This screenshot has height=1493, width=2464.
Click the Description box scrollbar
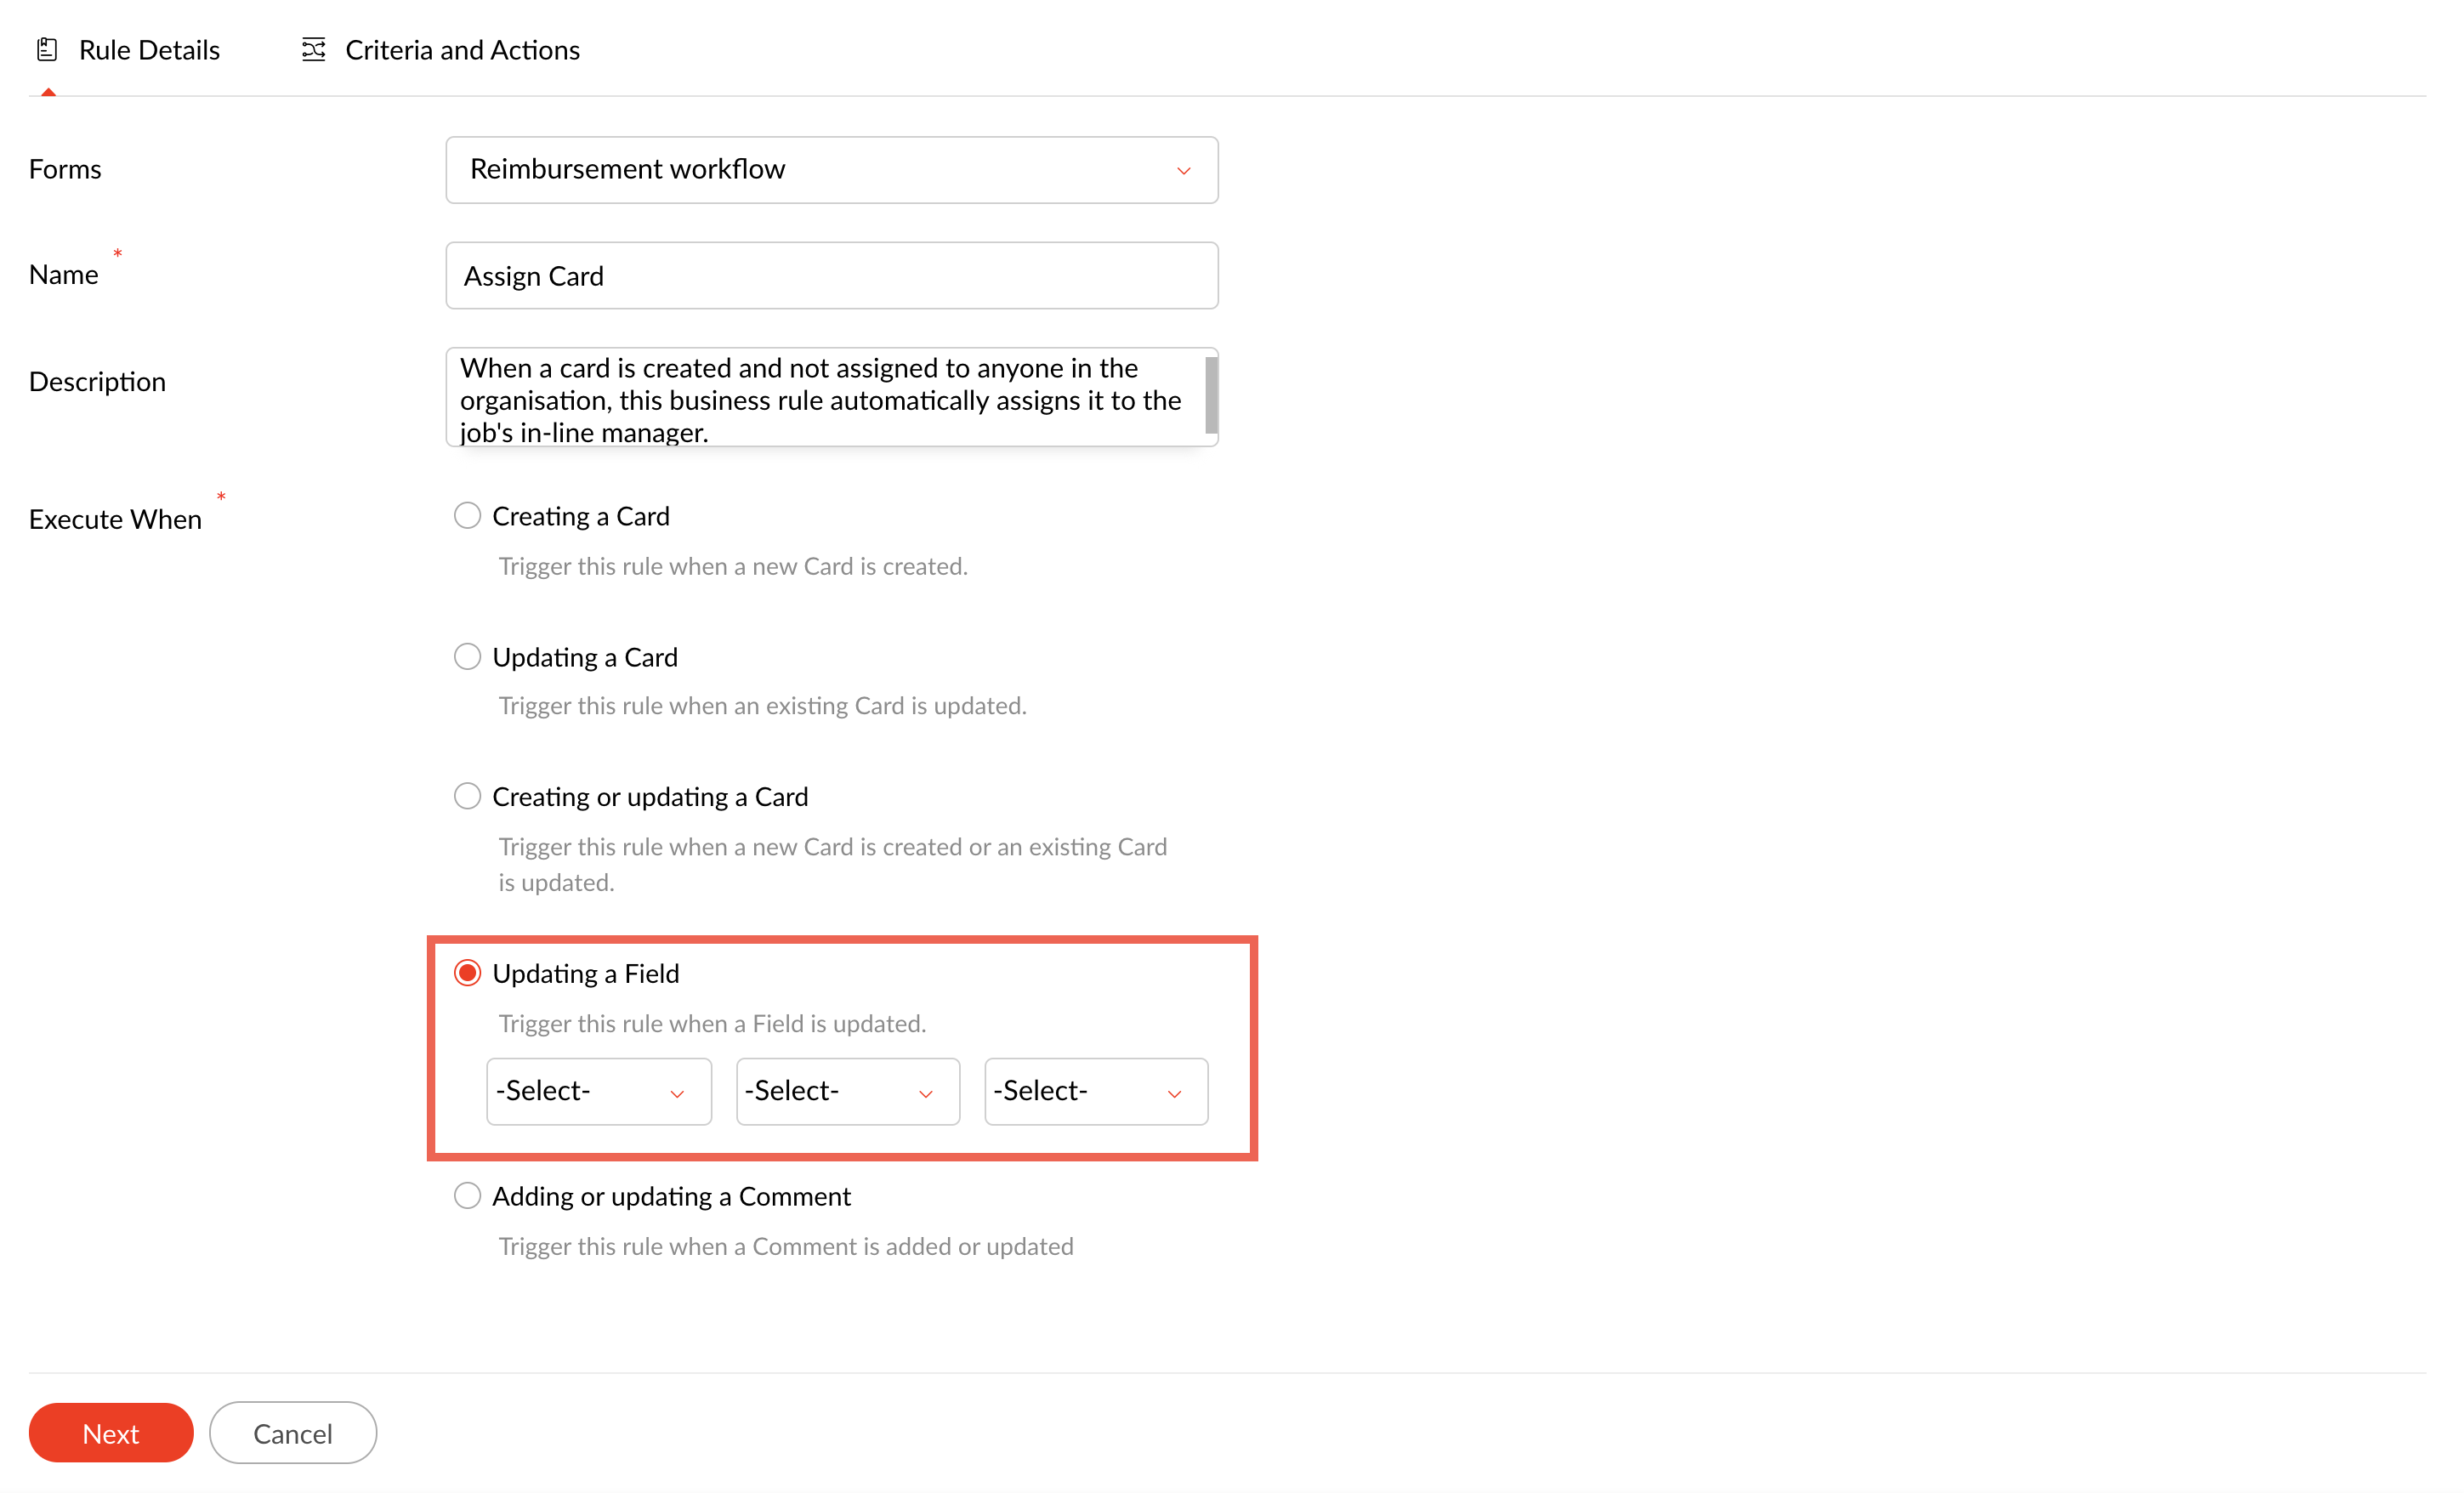click(1210, 396)
